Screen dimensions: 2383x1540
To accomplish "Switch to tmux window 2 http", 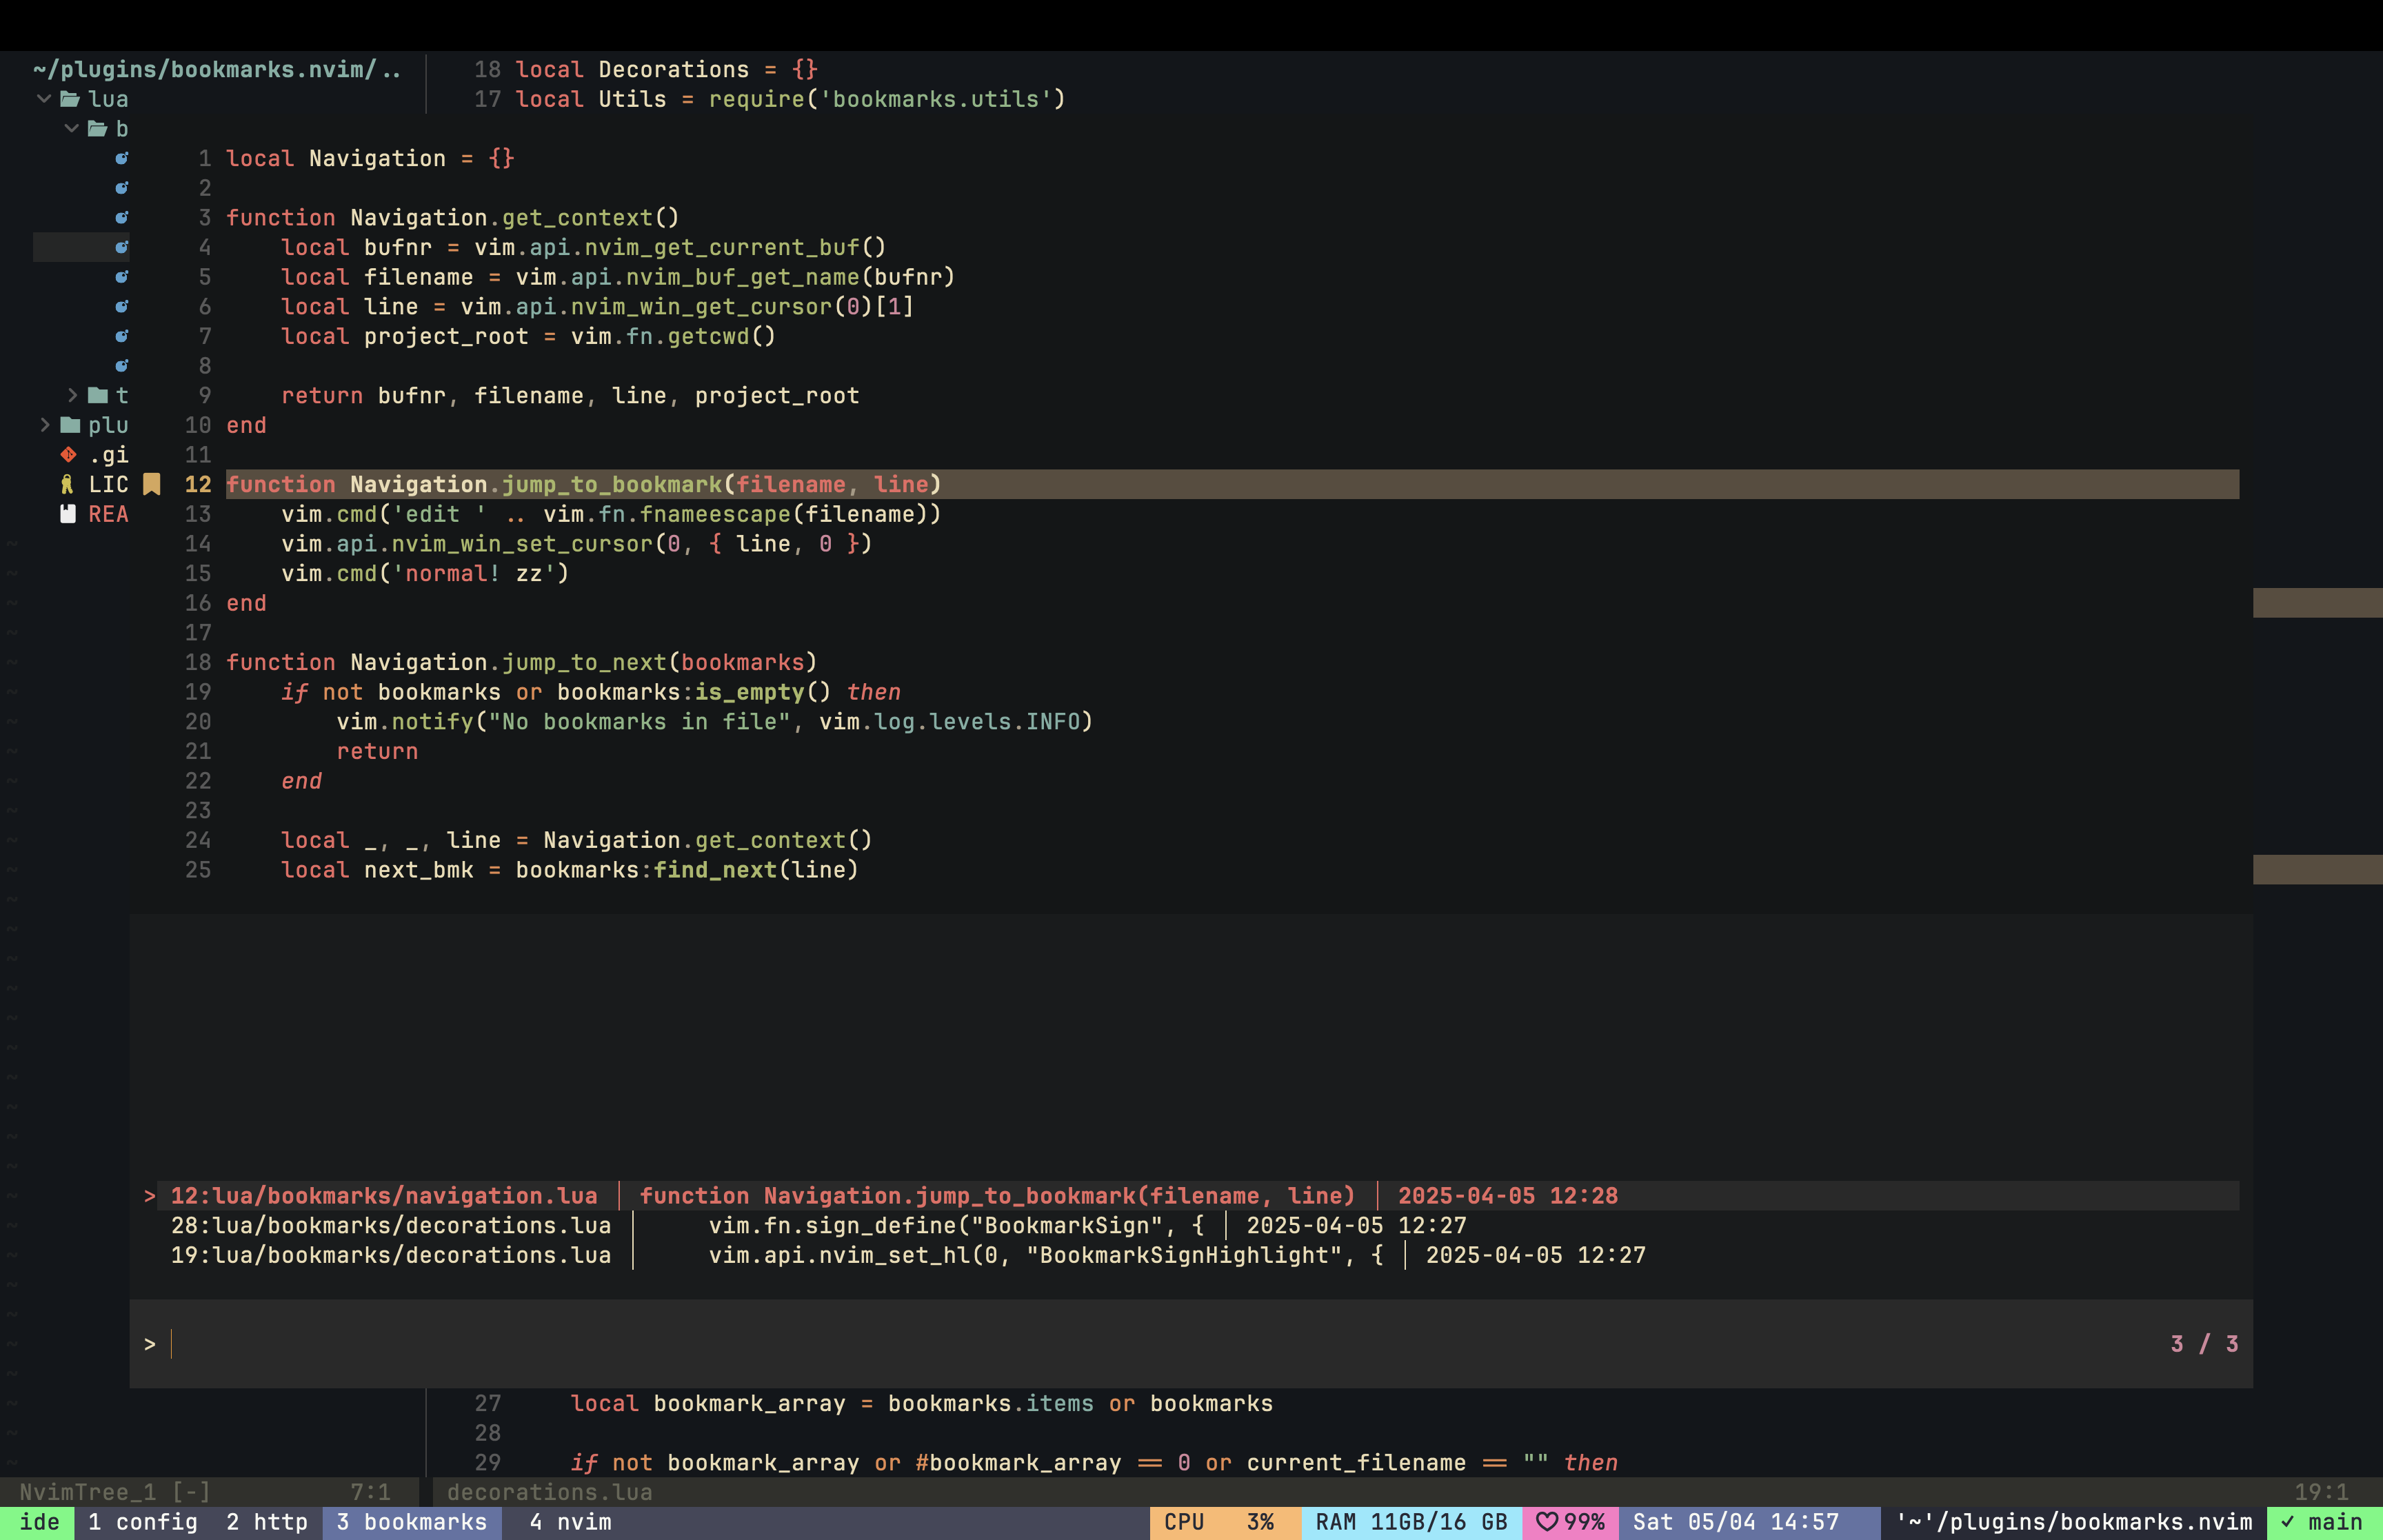I will 266,1522.
